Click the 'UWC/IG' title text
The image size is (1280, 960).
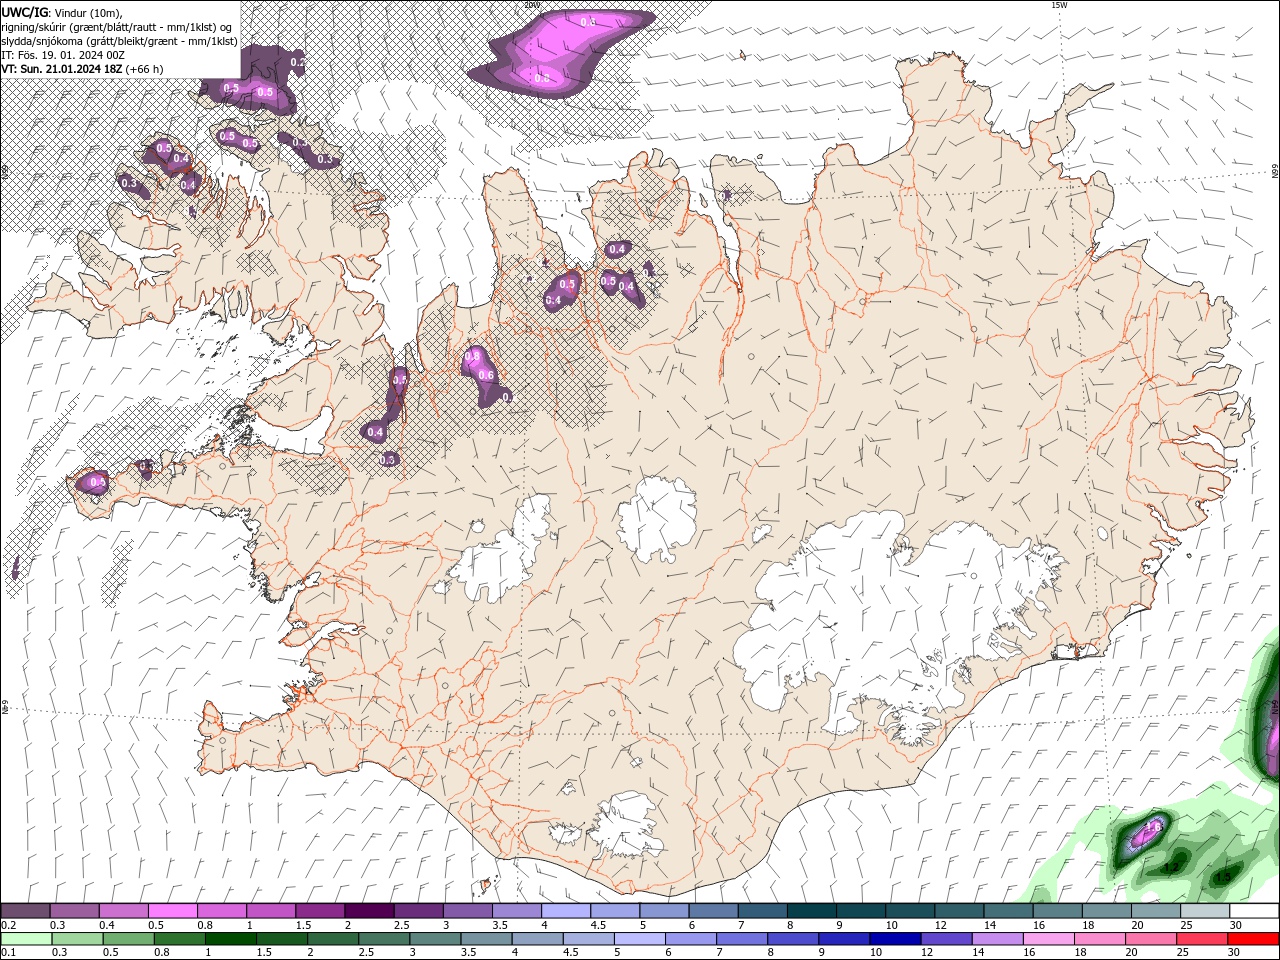click(24, 12)
